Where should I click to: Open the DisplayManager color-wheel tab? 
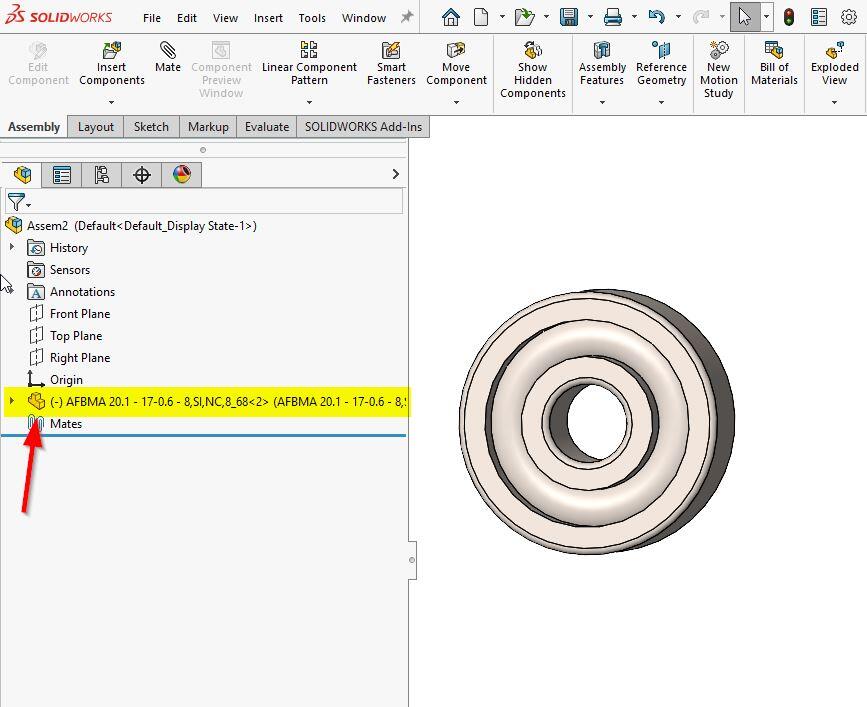click(182, 175)
